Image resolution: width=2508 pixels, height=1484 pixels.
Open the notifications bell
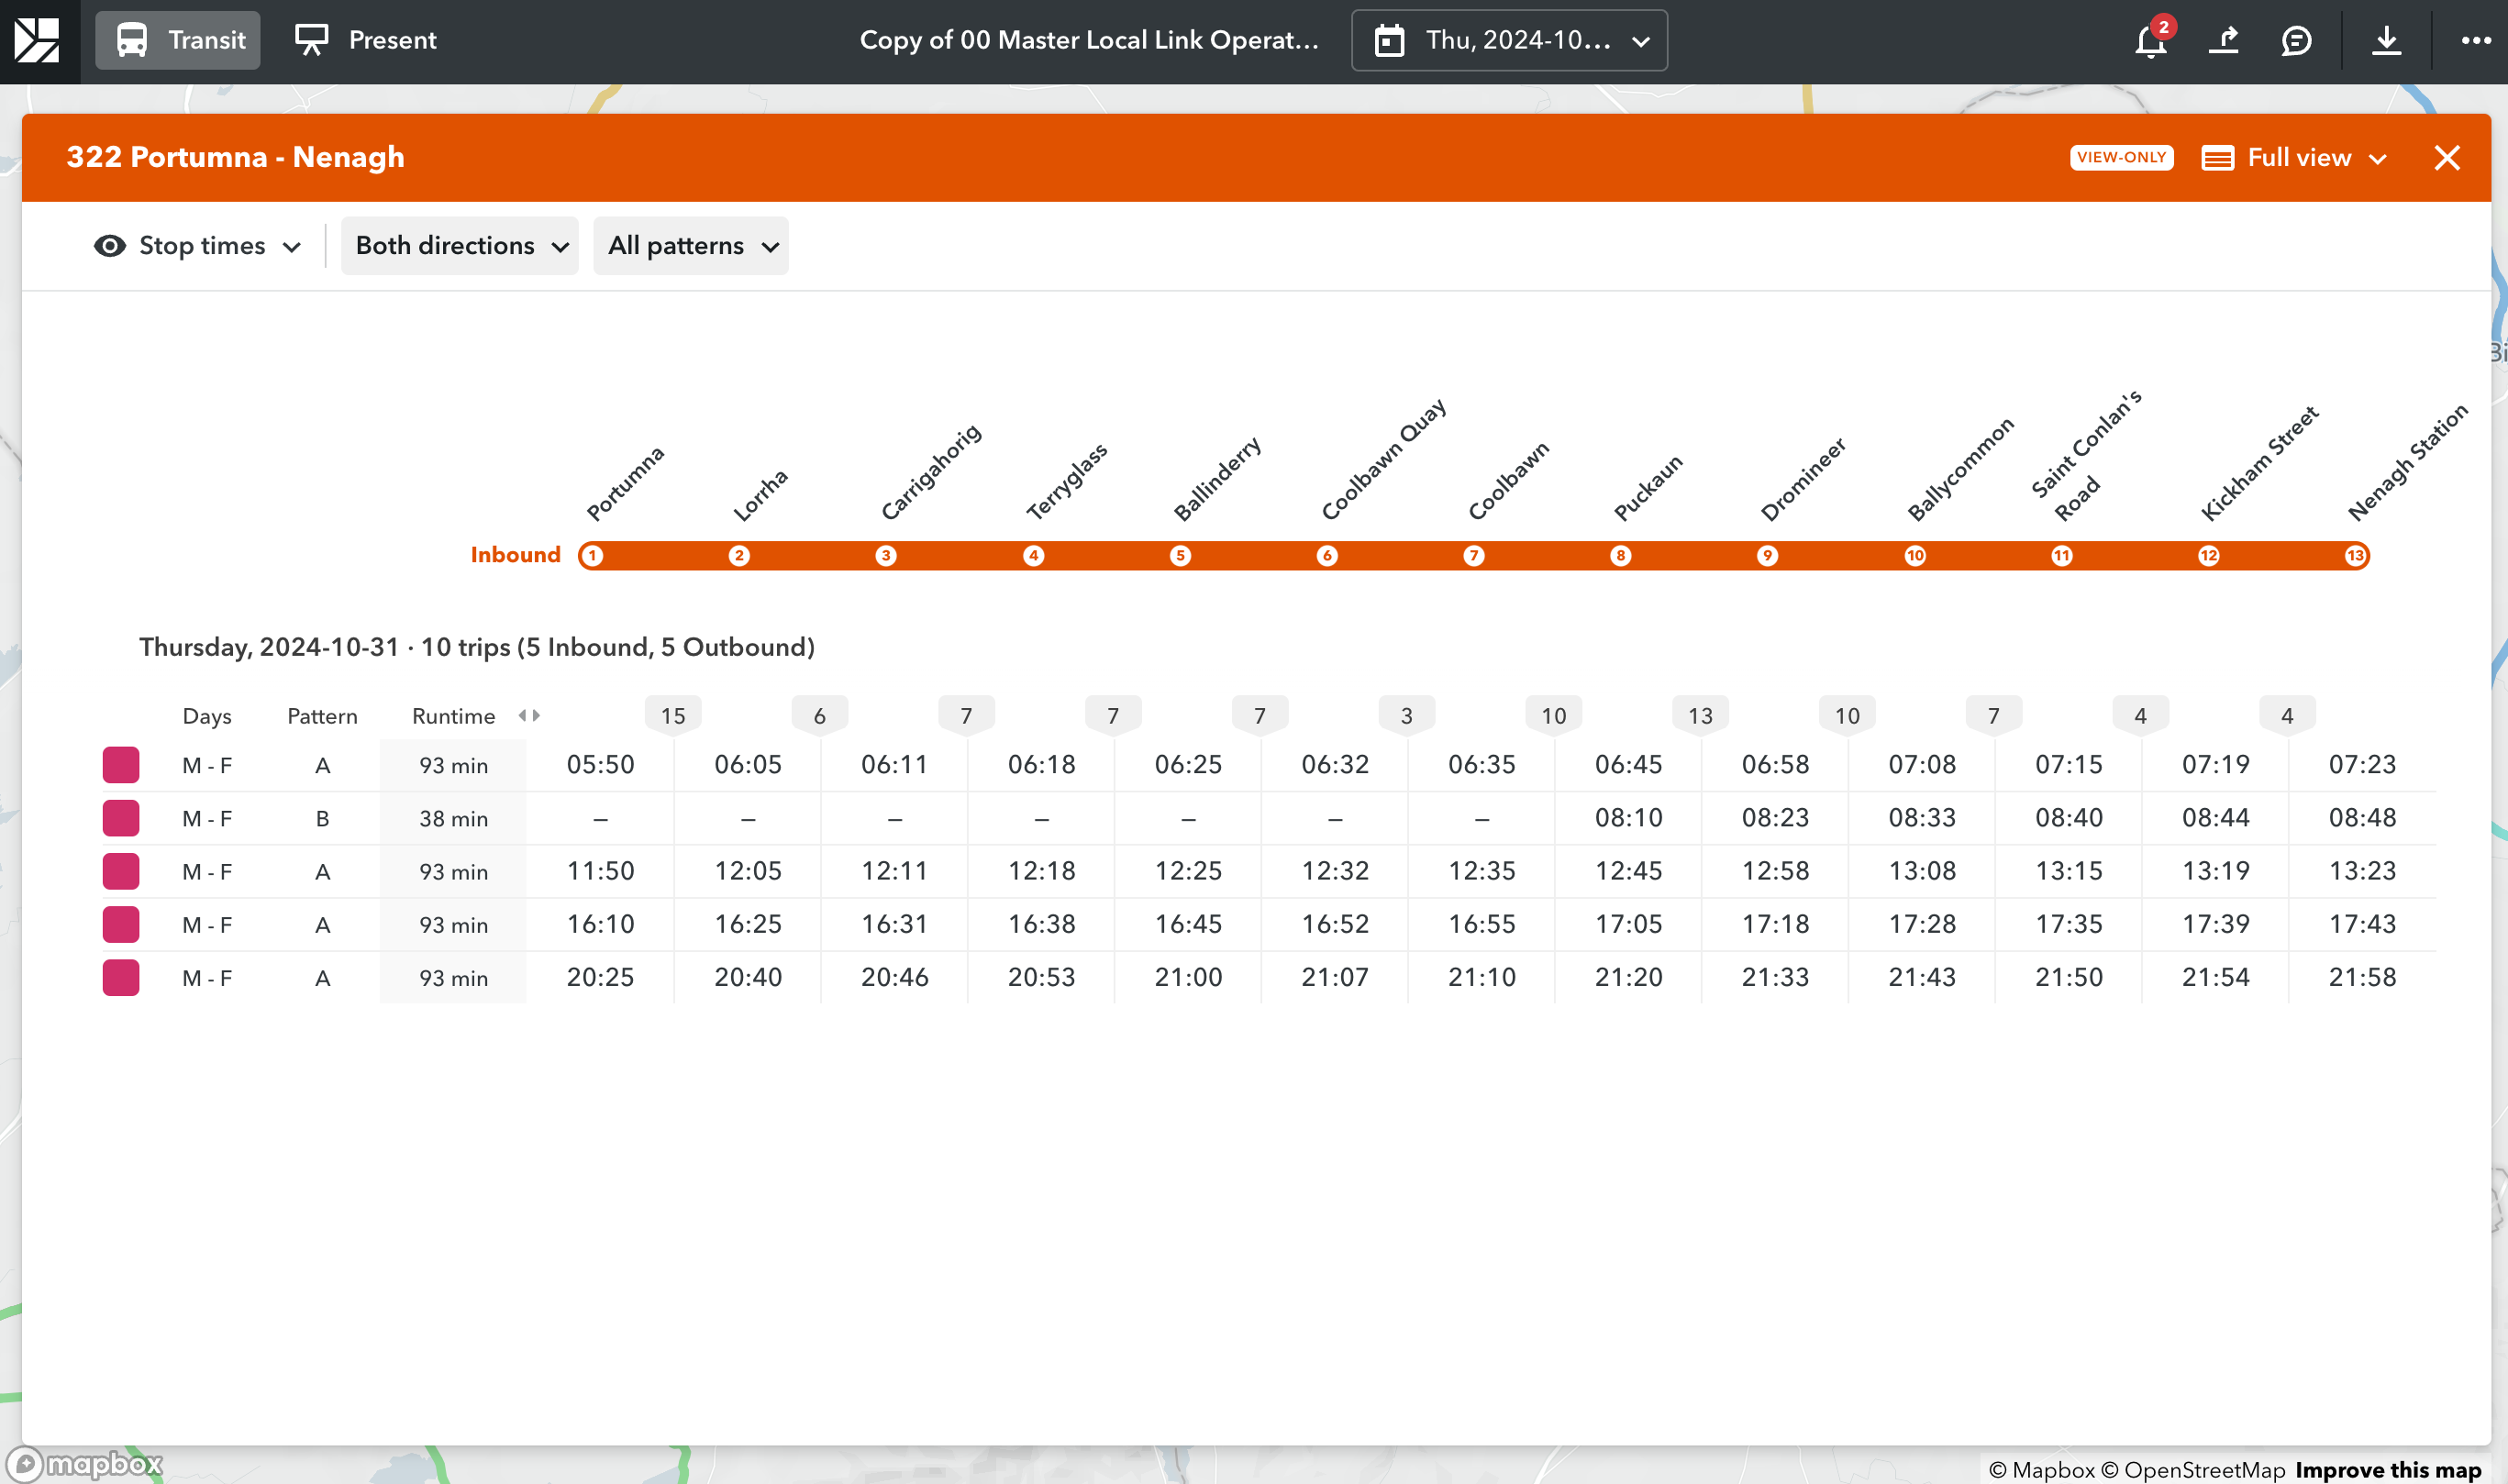2150,41
